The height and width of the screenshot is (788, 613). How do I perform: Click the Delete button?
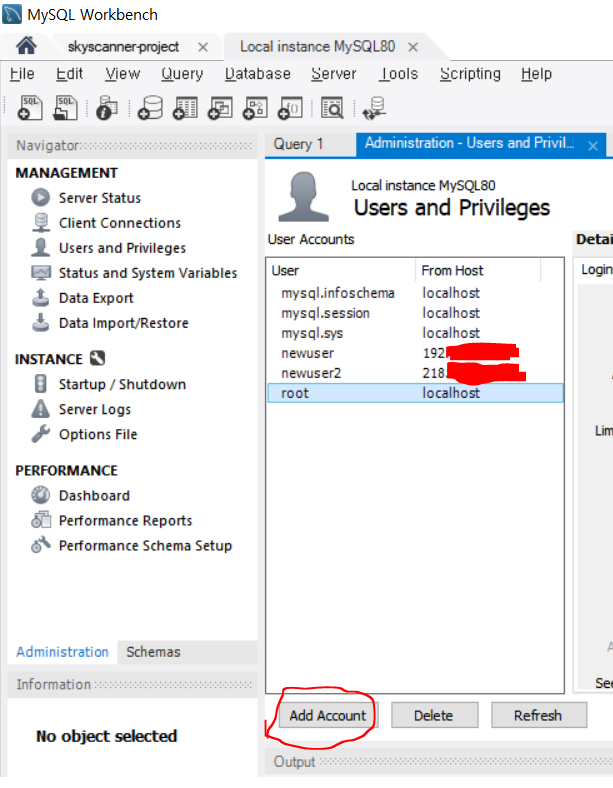434,715
